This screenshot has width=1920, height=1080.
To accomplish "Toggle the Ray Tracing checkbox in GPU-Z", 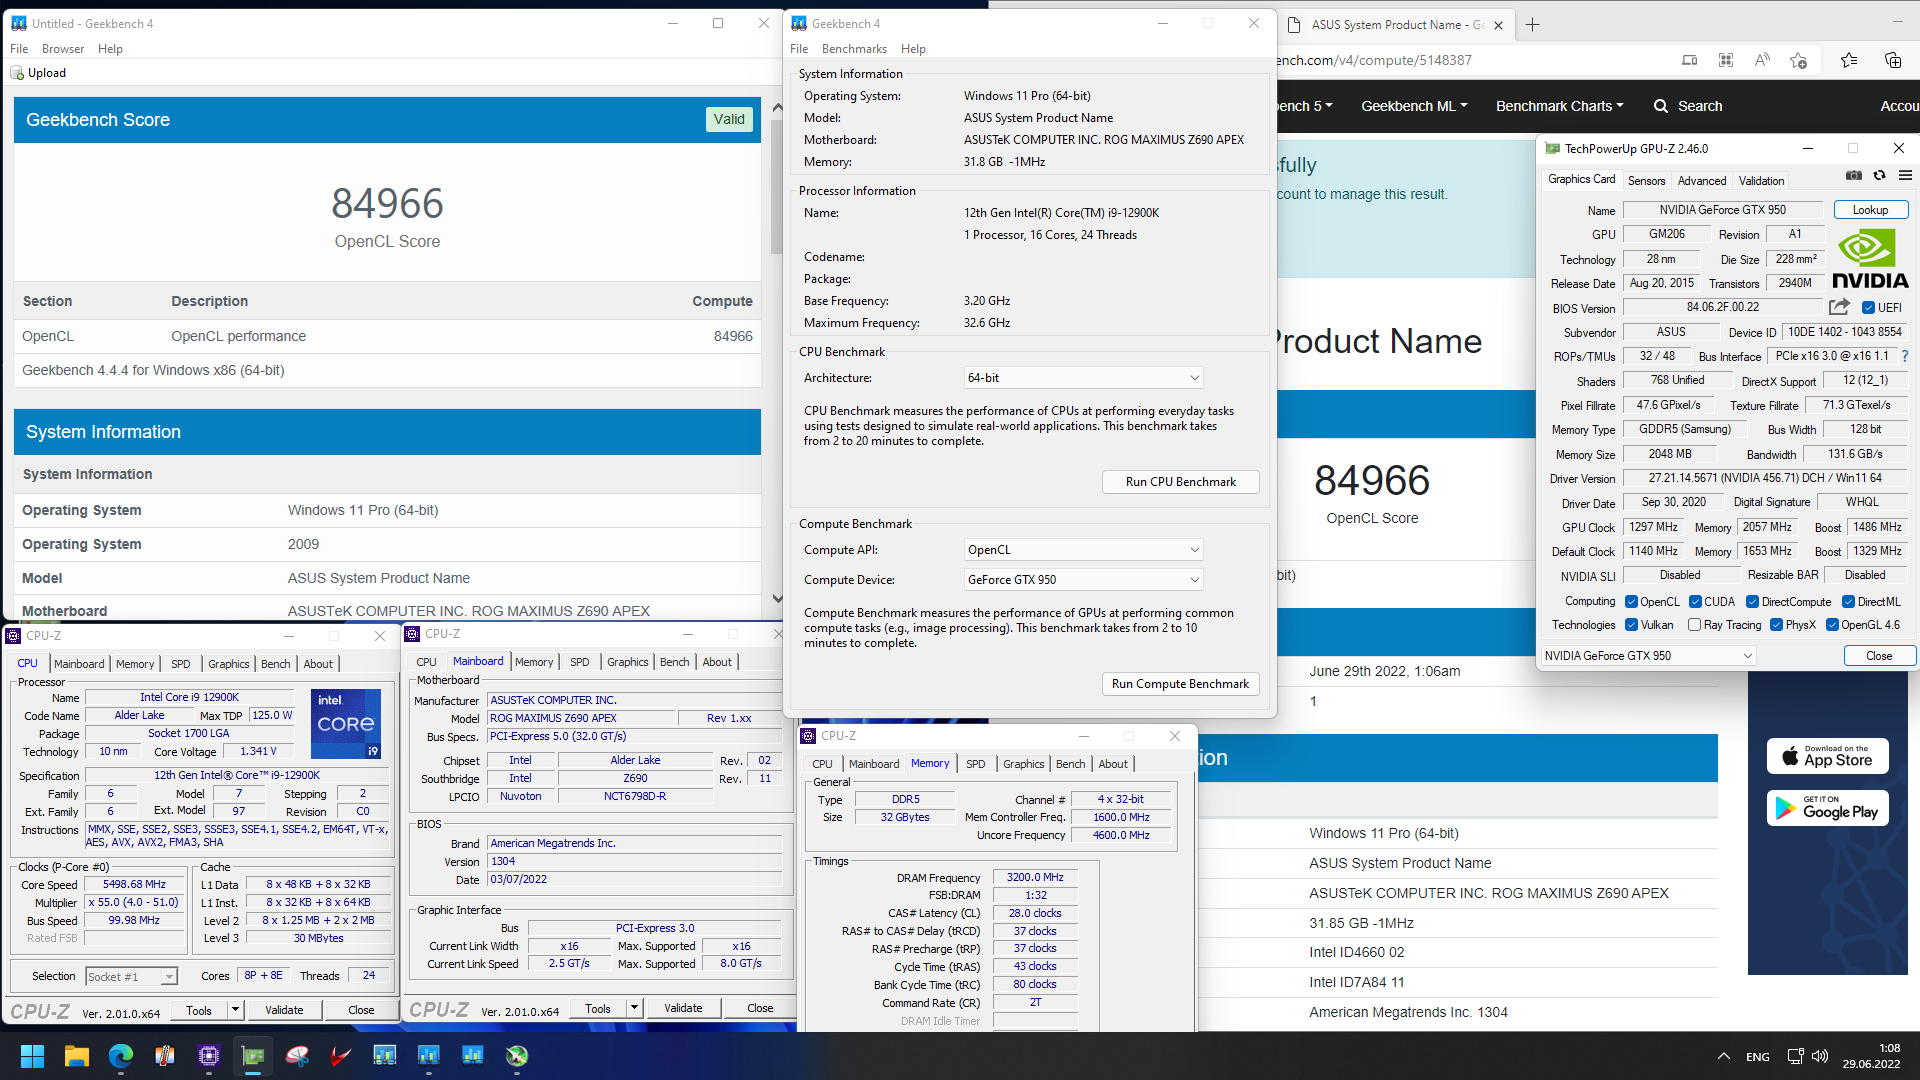I will click(1694, 625).
